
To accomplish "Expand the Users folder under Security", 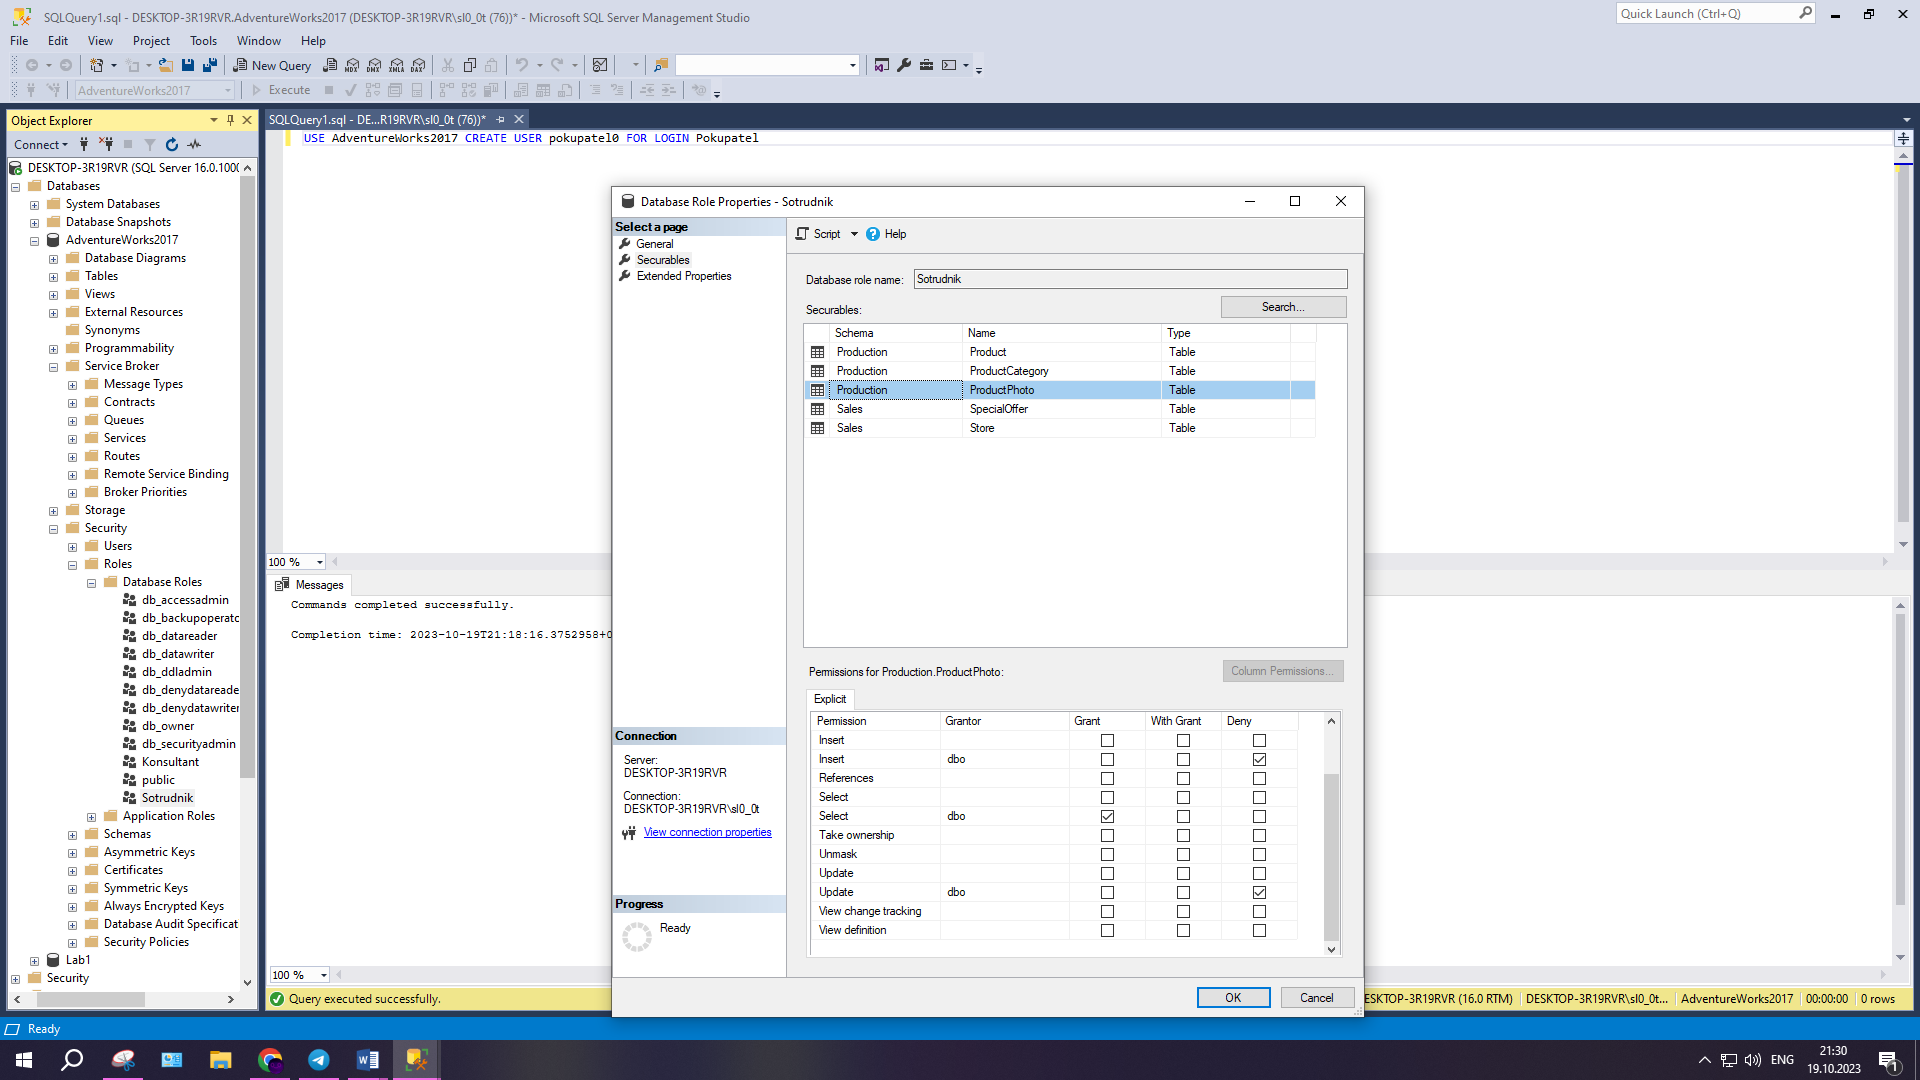I will [x=72, y=547].
